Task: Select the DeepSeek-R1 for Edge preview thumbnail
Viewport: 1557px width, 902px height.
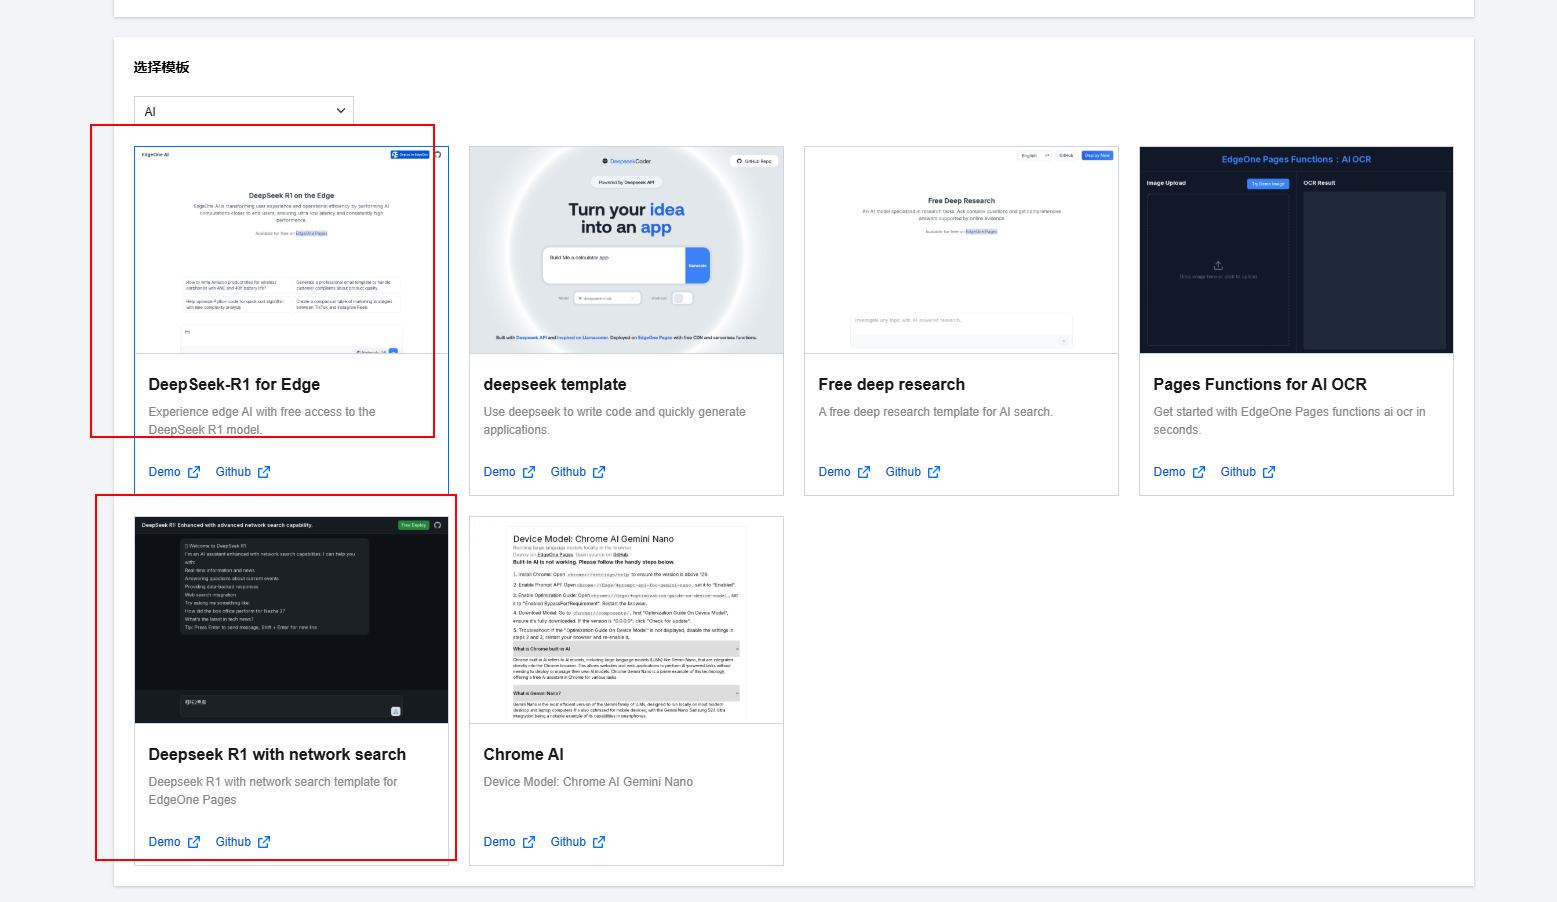Action: tap(291, 250)
